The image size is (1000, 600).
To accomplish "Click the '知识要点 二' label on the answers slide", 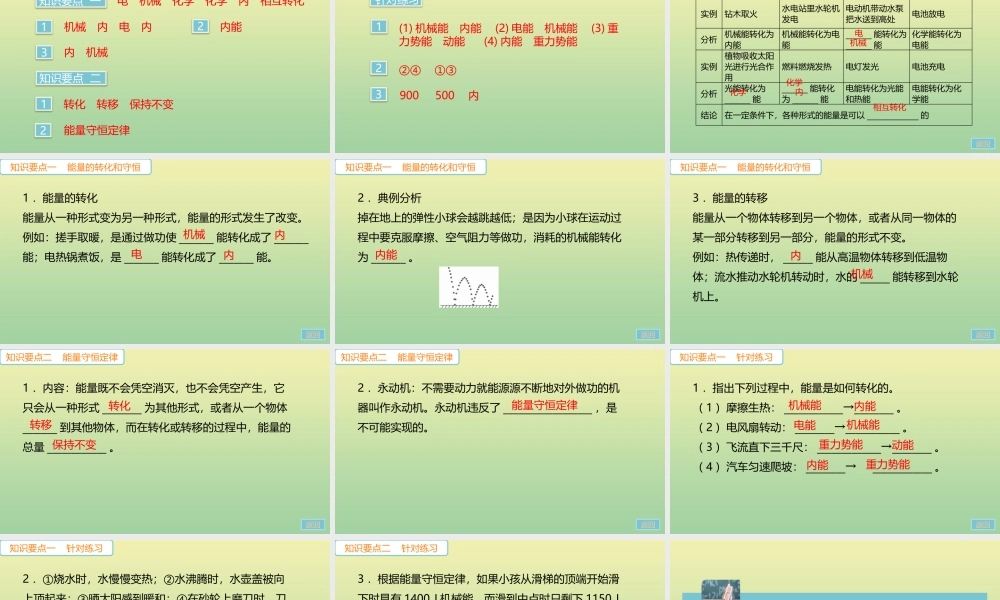I will tap(70, 78).
